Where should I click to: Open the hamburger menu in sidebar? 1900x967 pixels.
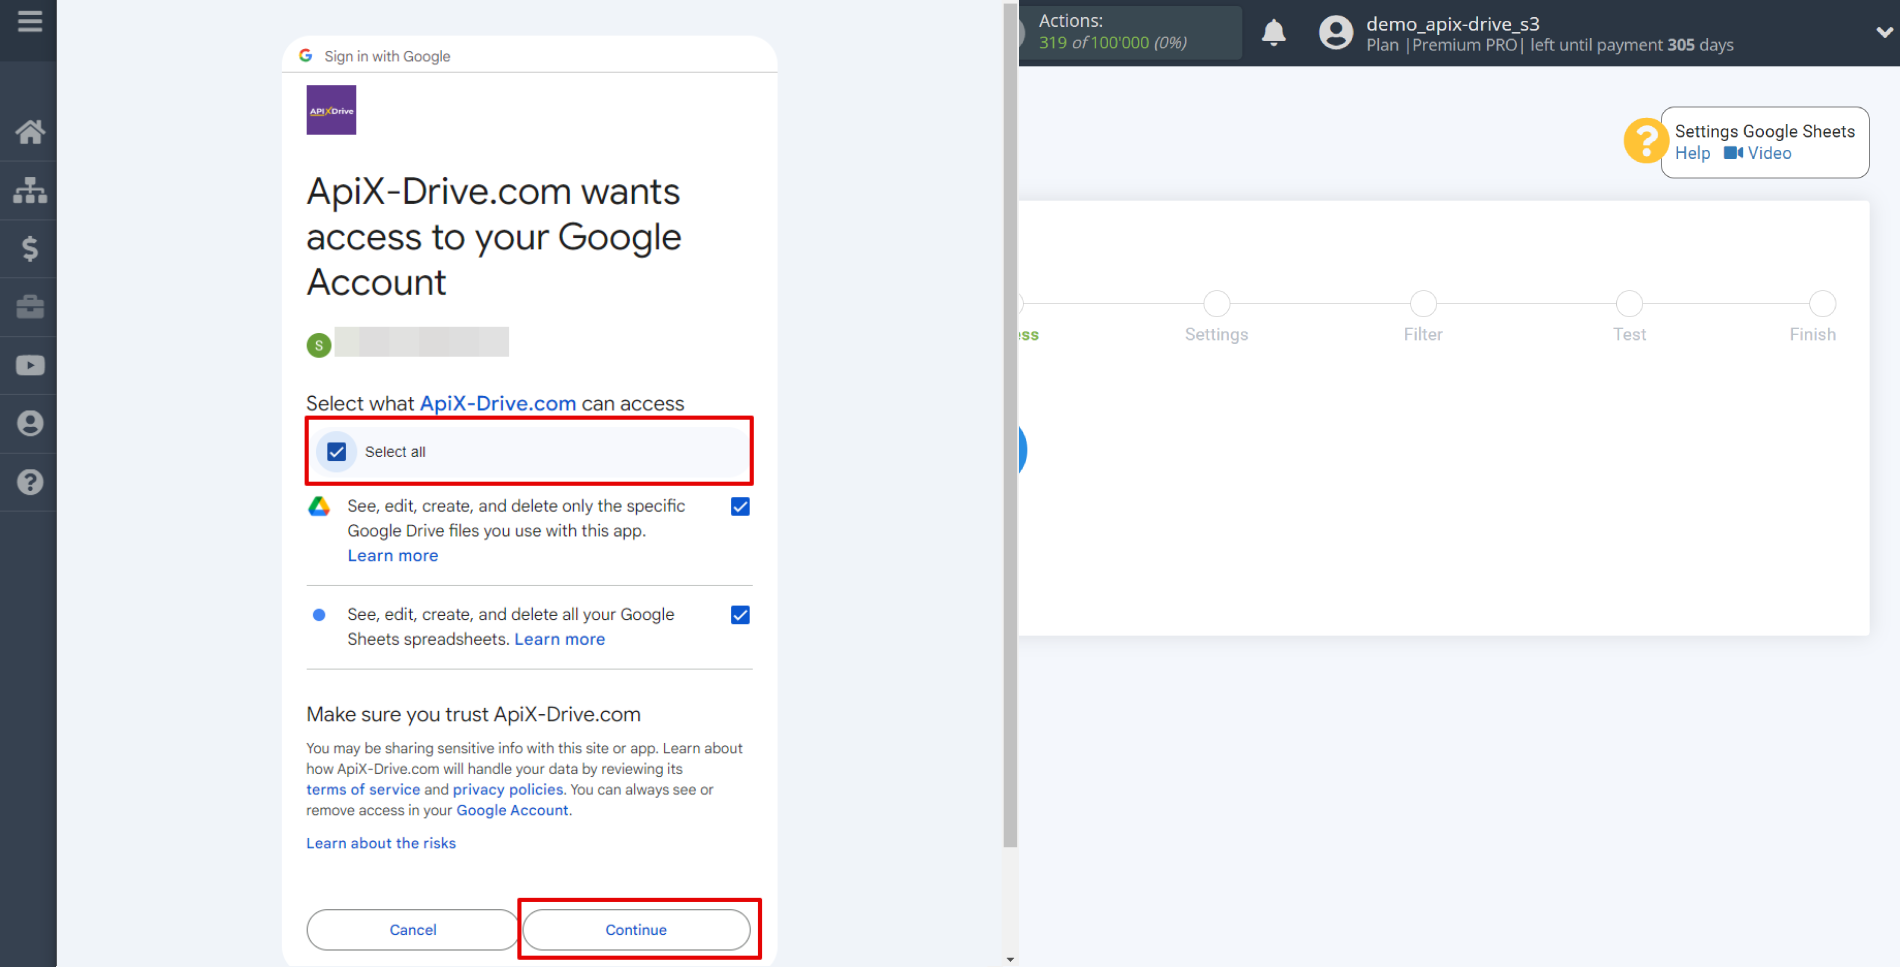[x=30, y=21]
